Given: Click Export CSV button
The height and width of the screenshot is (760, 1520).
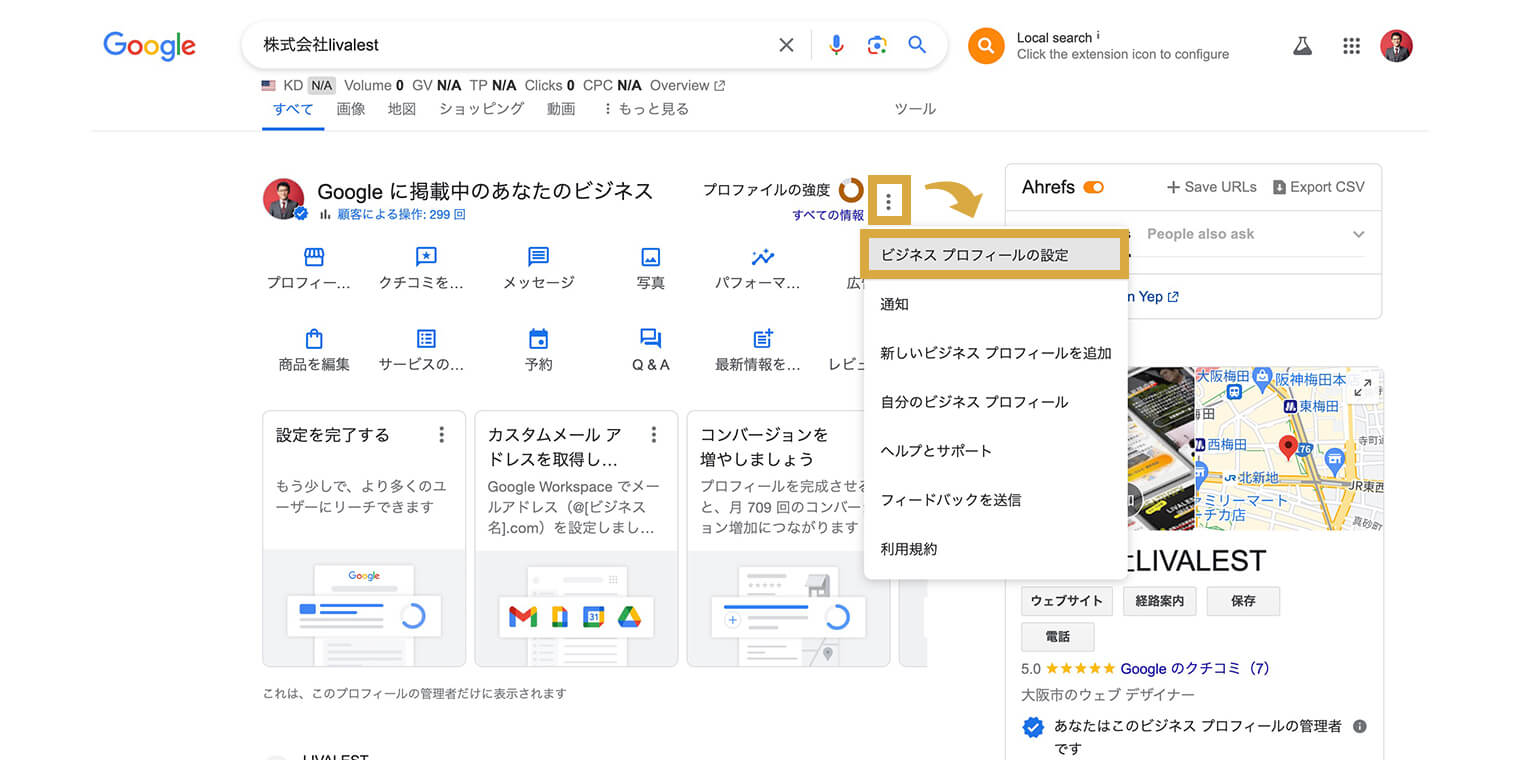Looking at the screenshot, I should [1318, 187].
